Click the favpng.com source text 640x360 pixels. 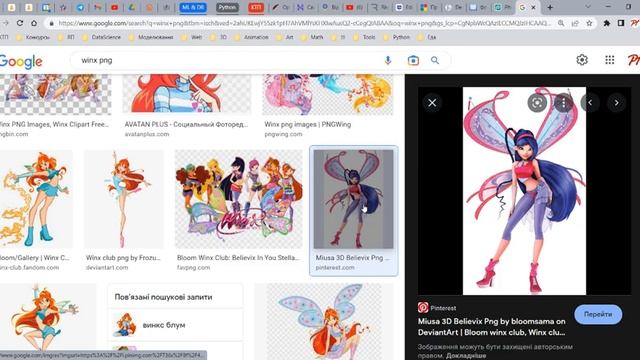(x=193, y=268)
